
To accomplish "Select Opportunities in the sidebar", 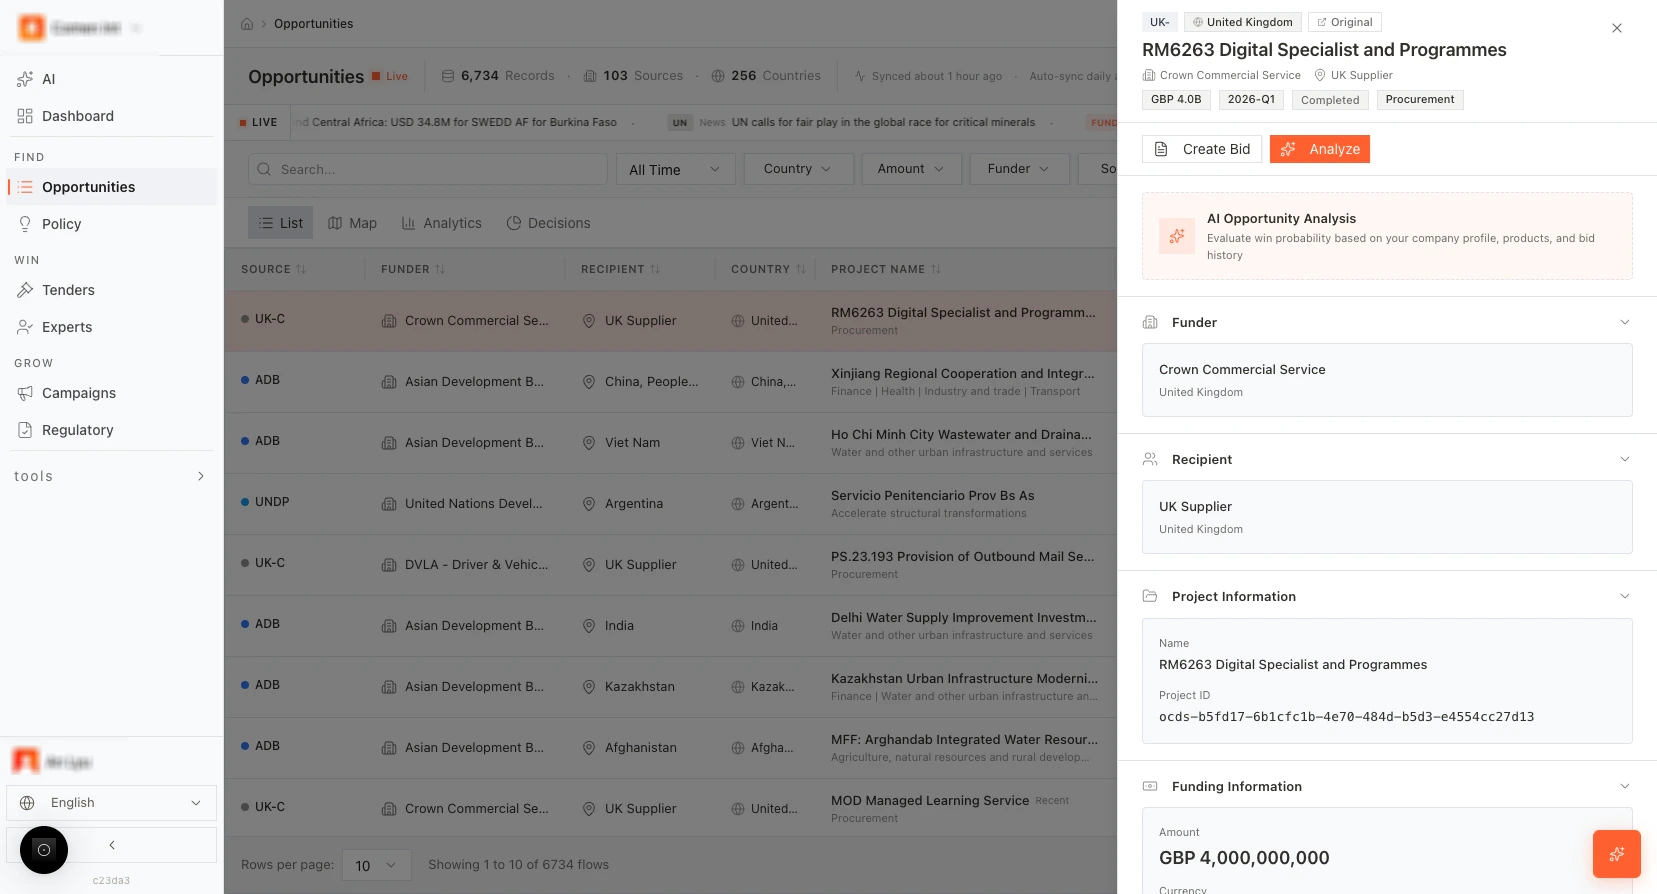I will point(111,187).
